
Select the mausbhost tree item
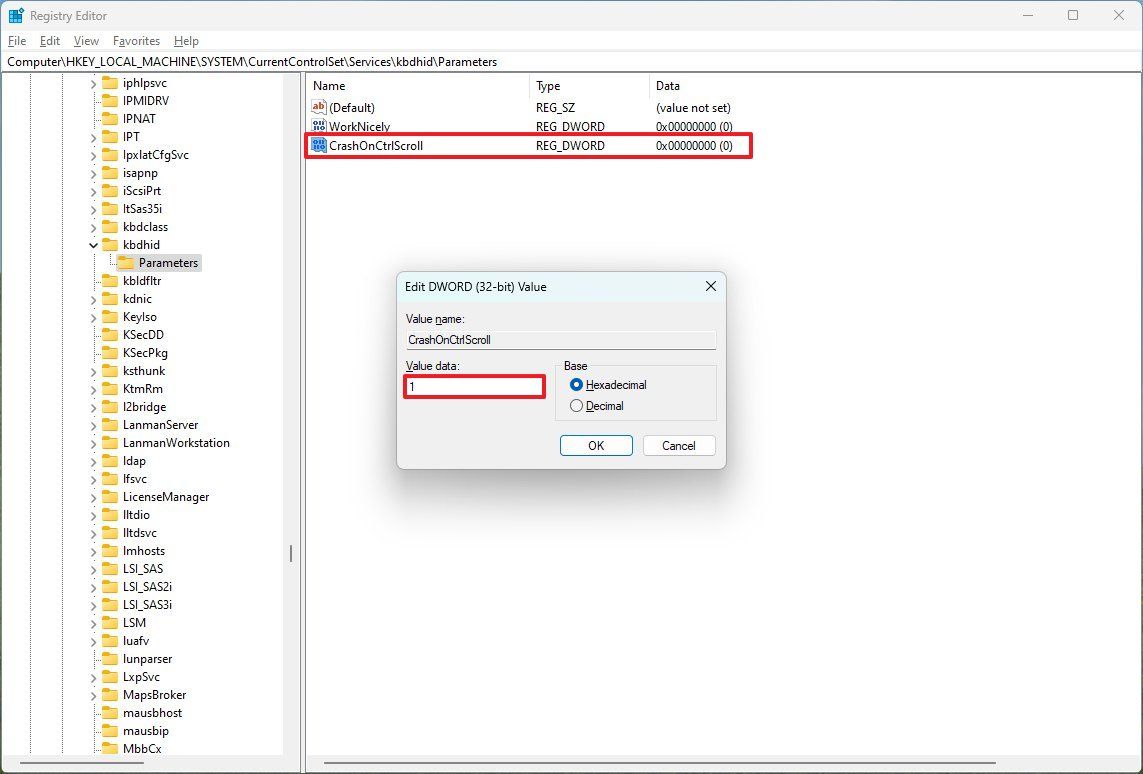point(152,713)
